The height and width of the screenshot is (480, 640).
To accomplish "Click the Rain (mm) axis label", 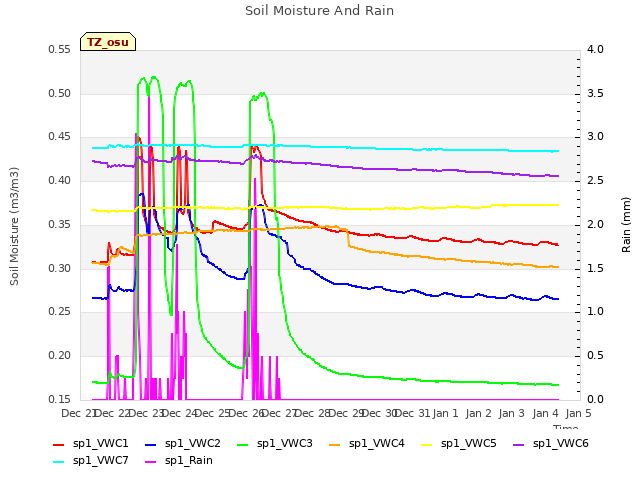I will point(626,225).
